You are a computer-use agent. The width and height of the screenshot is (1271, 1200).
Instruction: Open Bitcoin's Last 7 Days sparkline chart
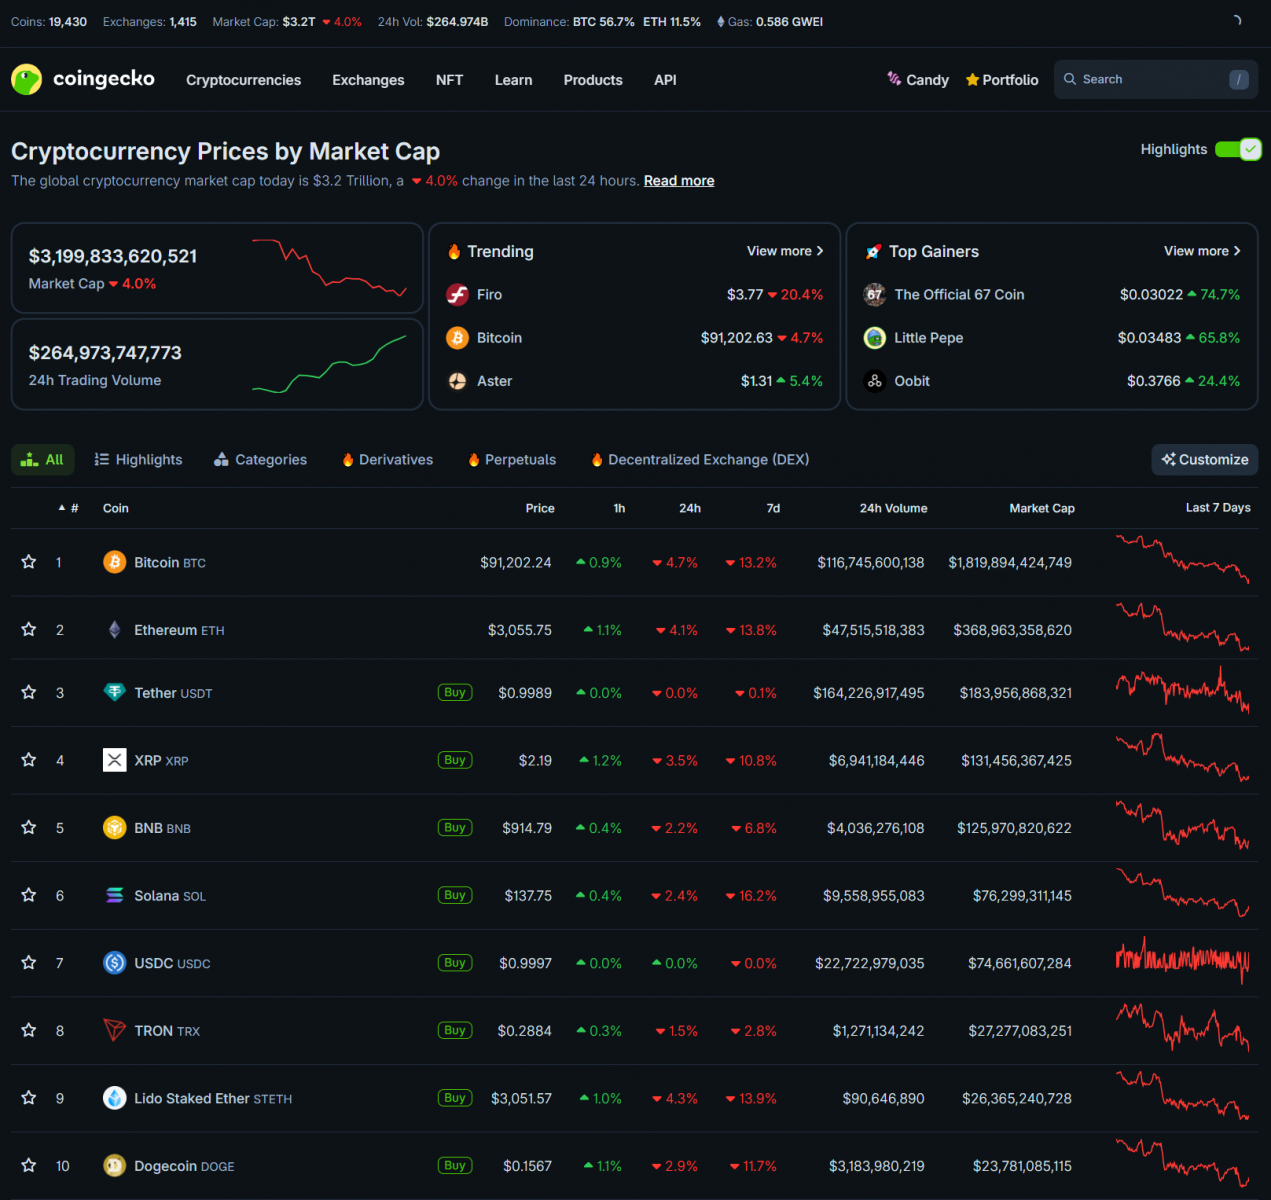[x=1182, y=560]
